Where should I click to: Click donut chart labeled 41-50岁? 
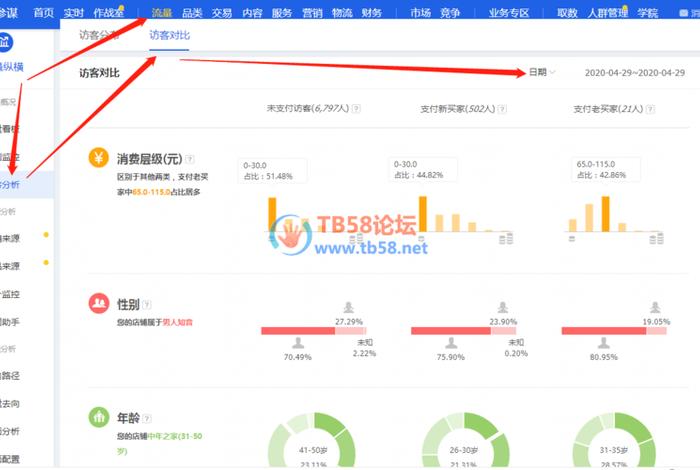312,440
